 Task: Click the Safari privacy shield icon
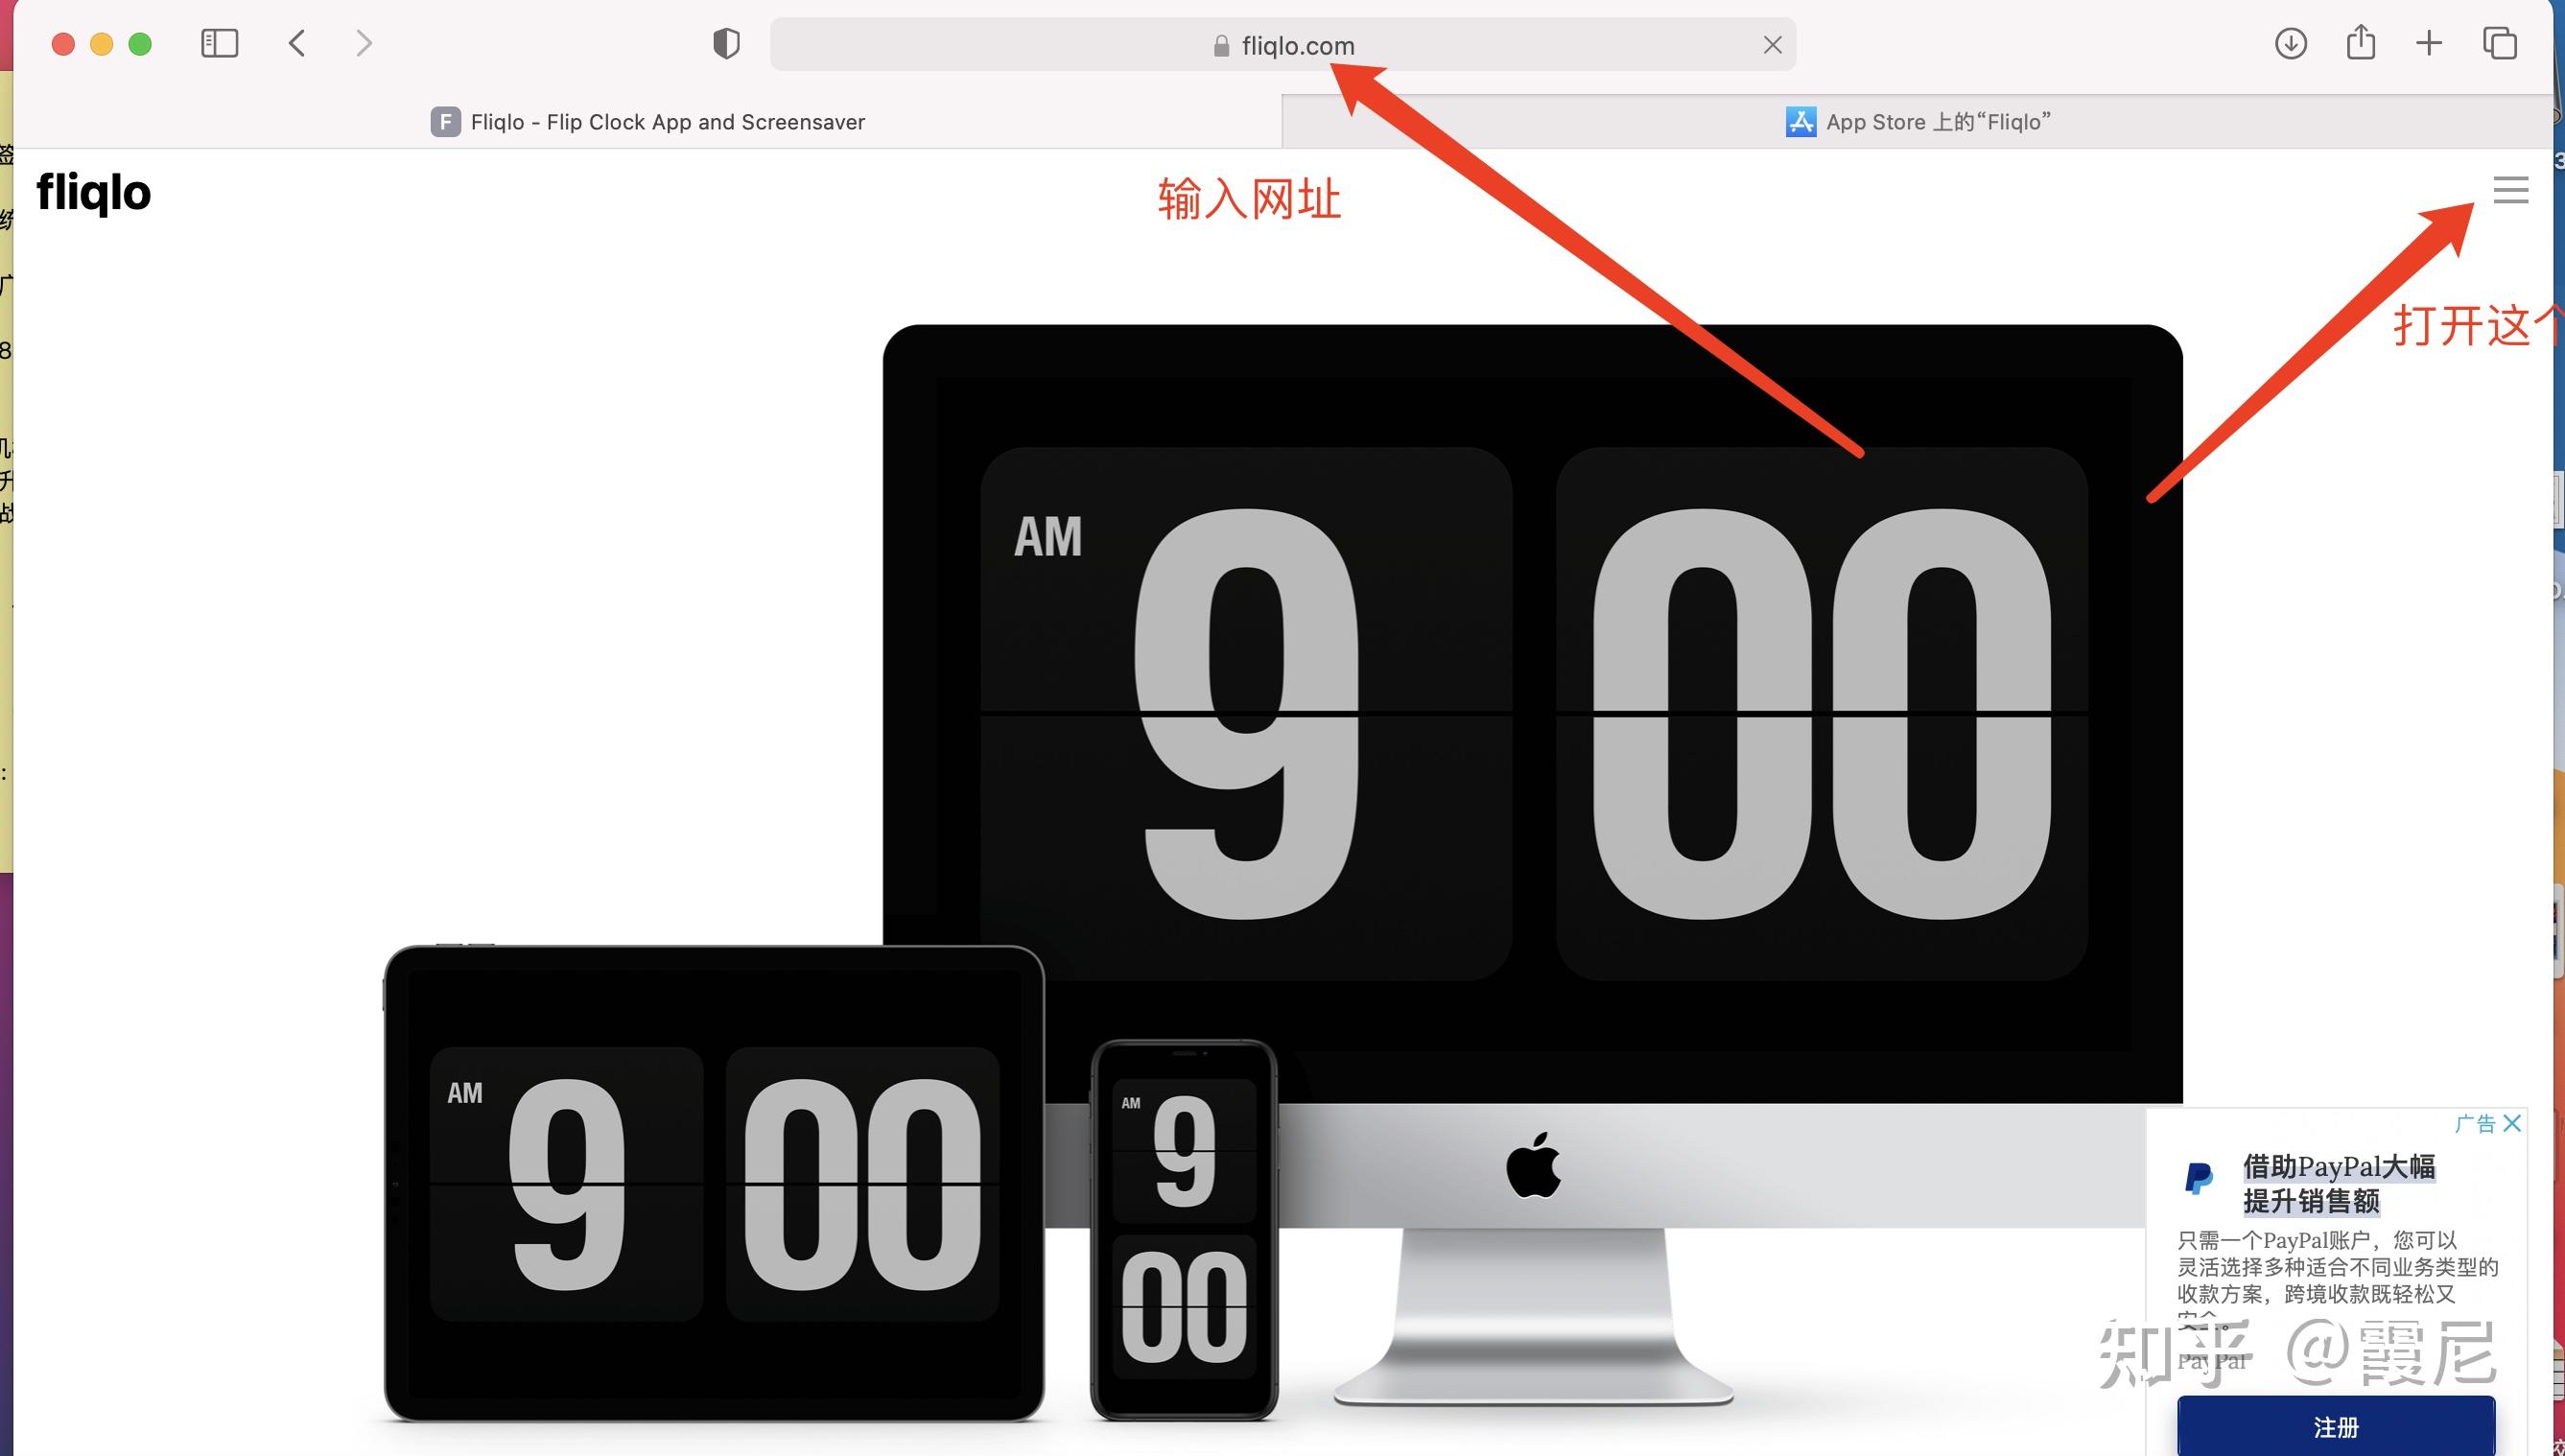(x=724, y=42)
